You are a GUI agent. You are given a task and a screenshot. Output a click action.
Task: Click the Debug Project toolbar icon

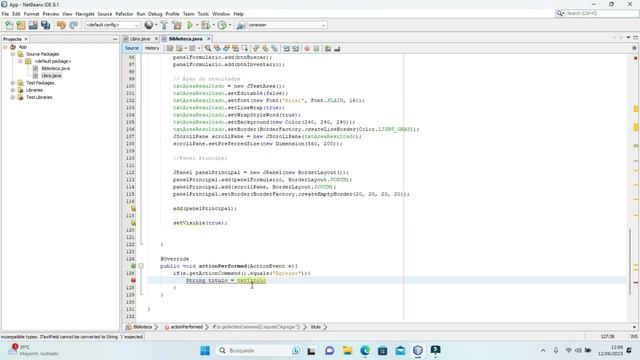pos(205,25)
